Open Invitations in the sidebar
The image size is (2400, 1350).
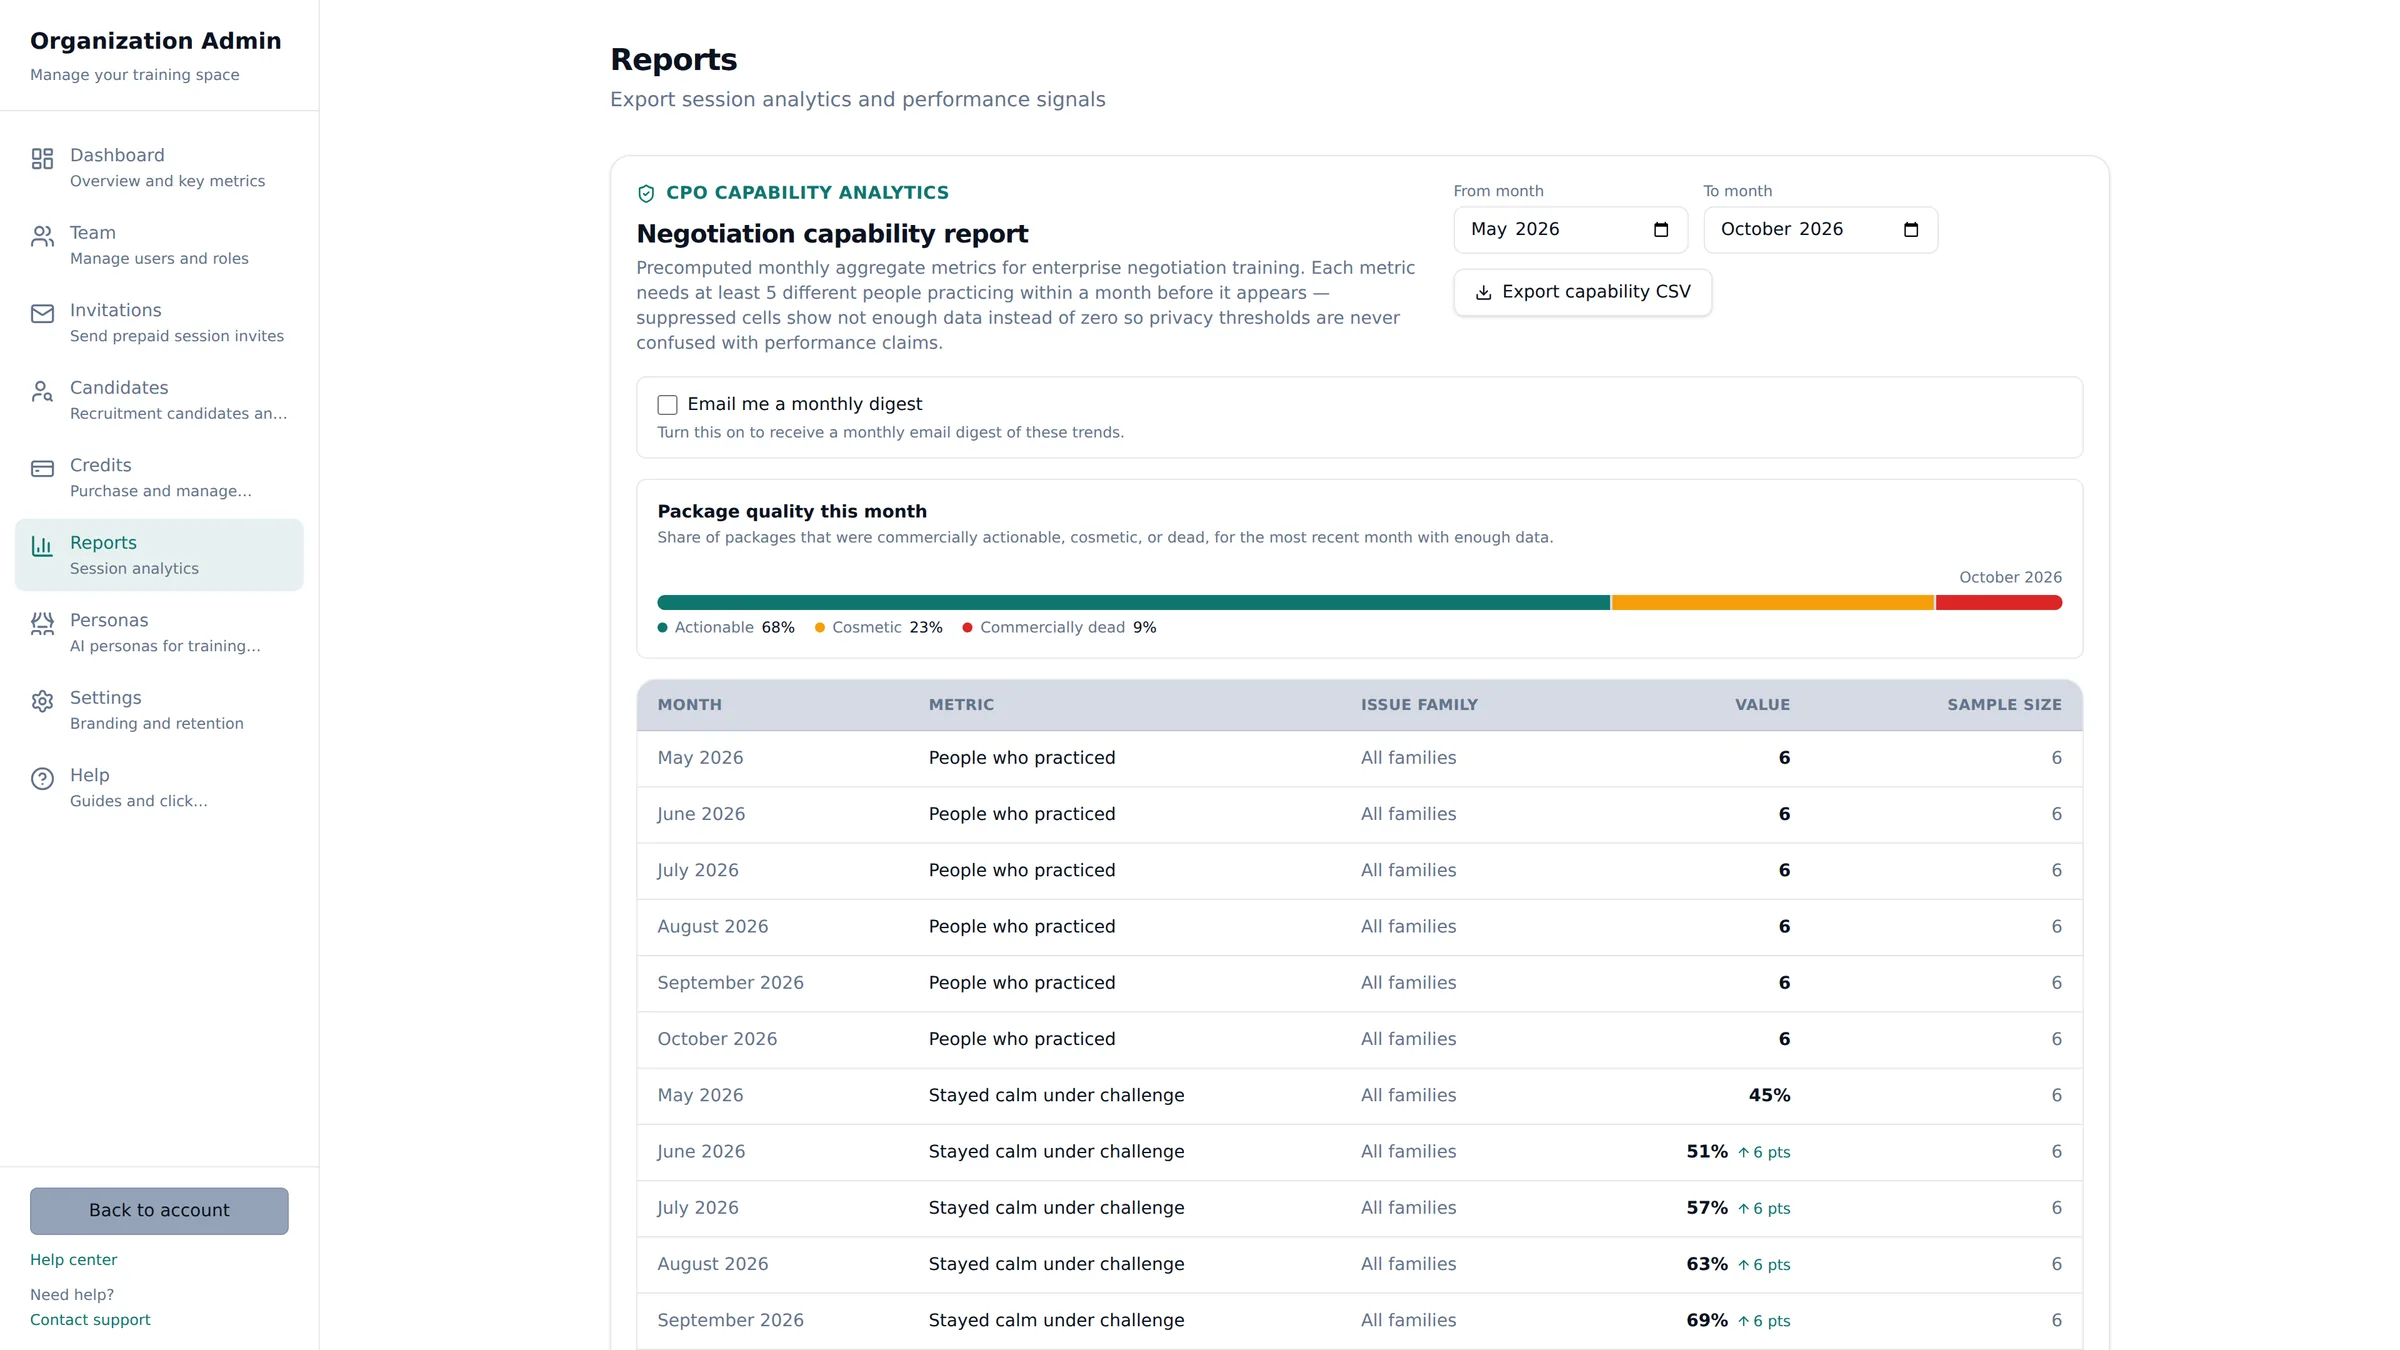pos(159,322)
